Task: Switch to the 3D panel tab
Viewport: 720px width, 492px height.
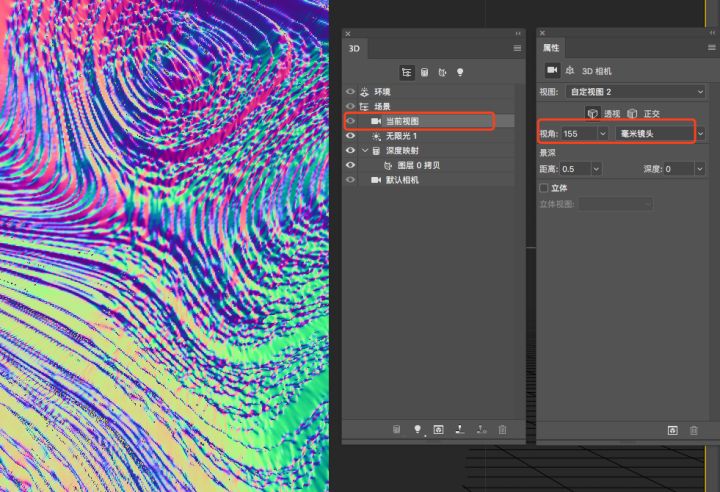Action: (354, 49)
